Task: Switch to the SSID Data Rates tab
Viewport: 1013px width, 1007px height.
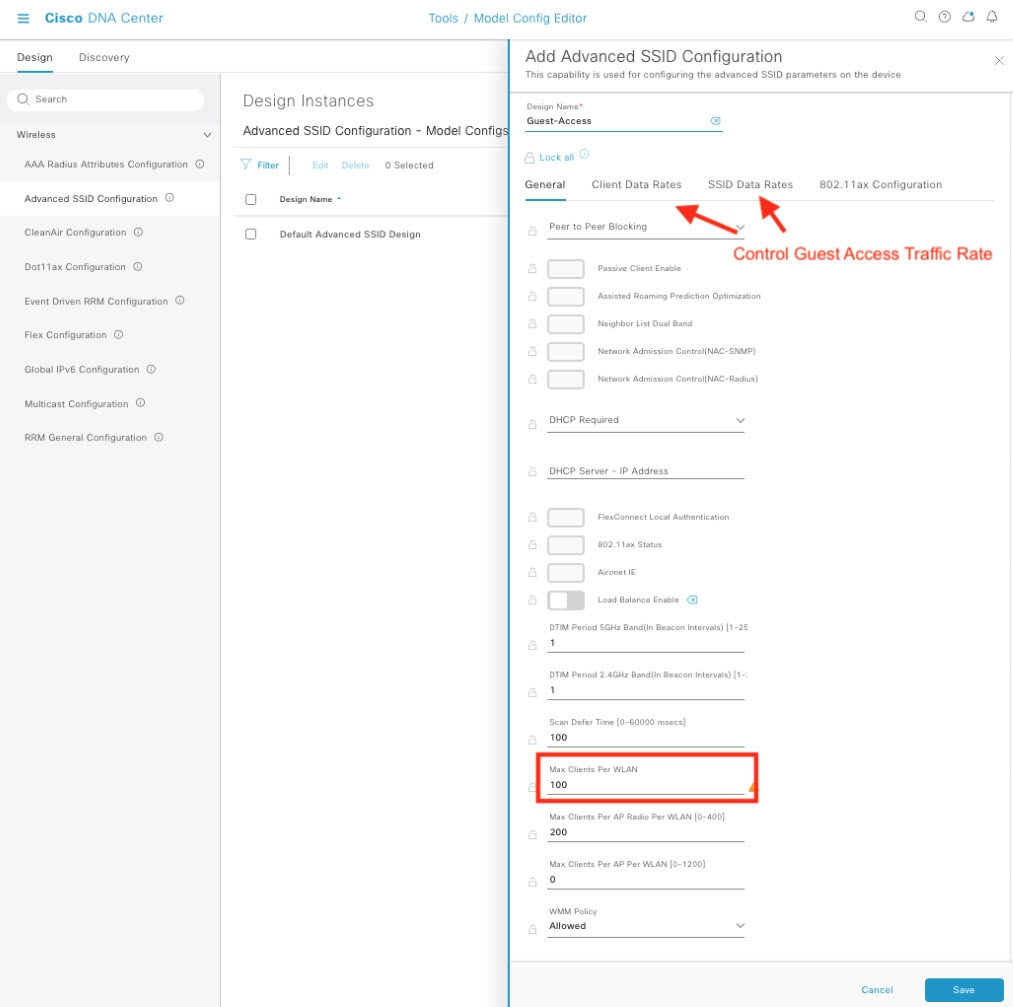Action: pos(749,184)
